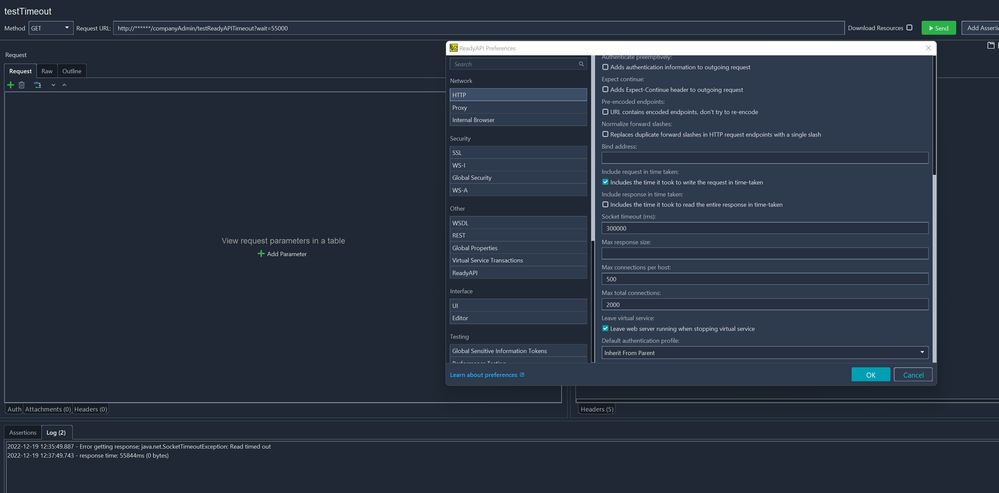999x493 pixels.
Task: Click the green add parameter plus icon
Action: (x=11, y=85)
